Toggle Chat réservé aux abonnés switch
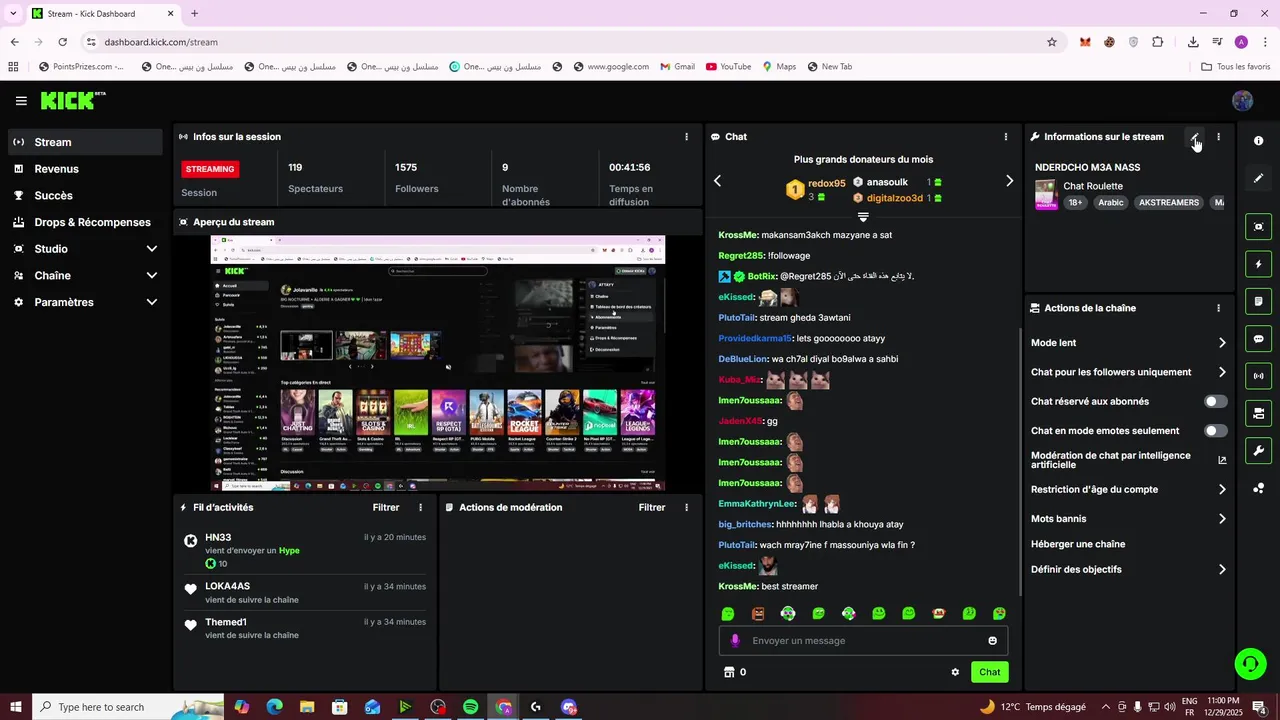 [1216, 401]
